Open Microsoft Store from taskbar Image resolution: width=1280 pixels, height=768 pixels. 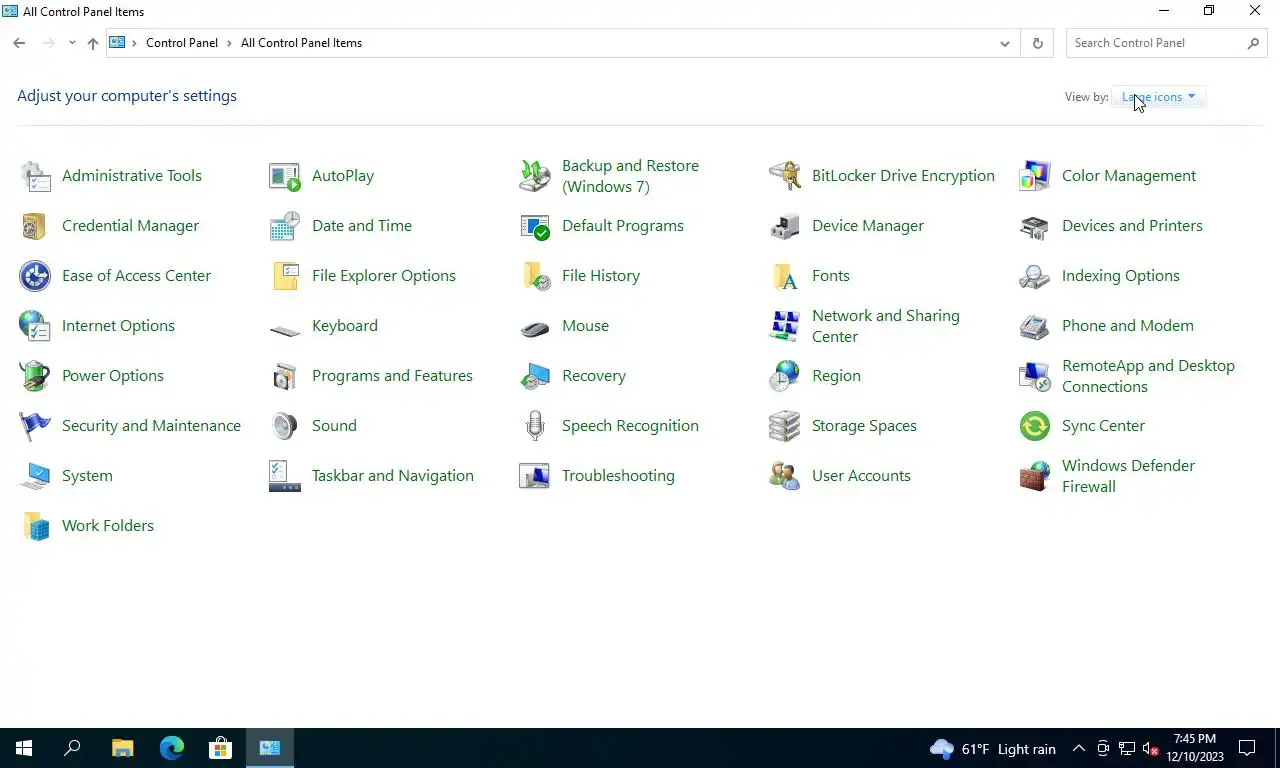pos(220,748)
